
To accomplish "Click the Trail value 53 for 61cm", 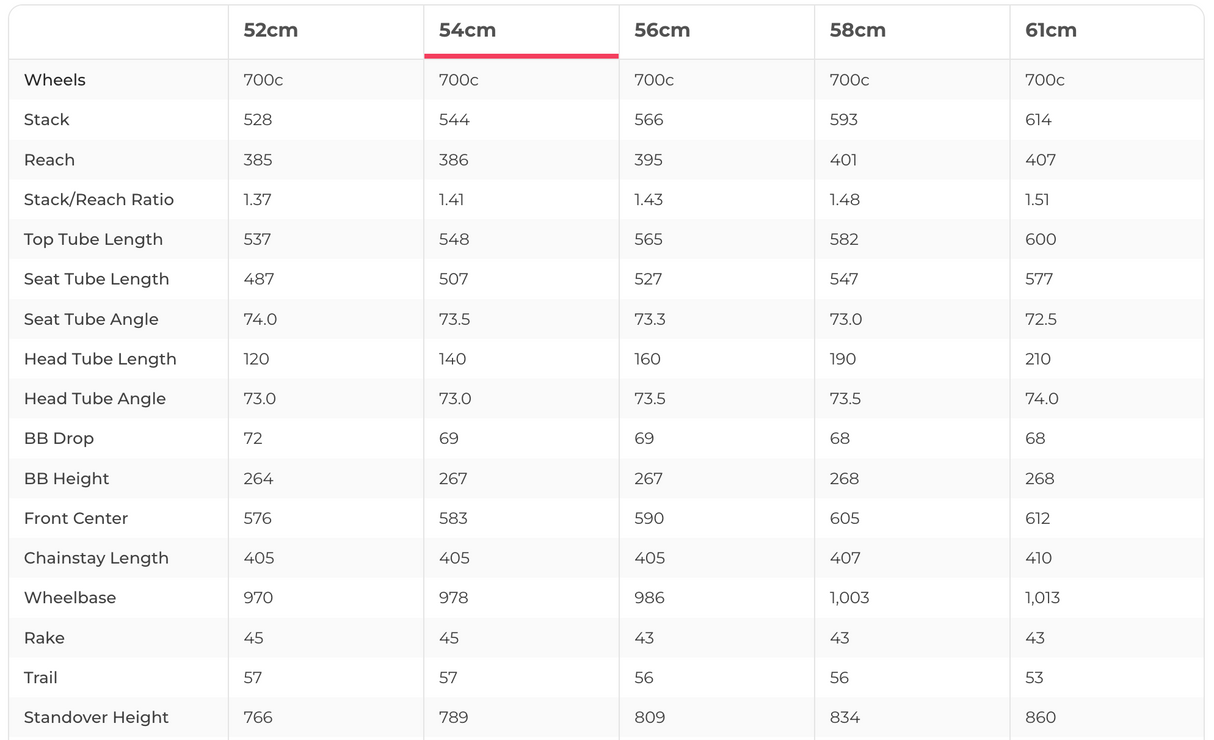I will 1034,678.
